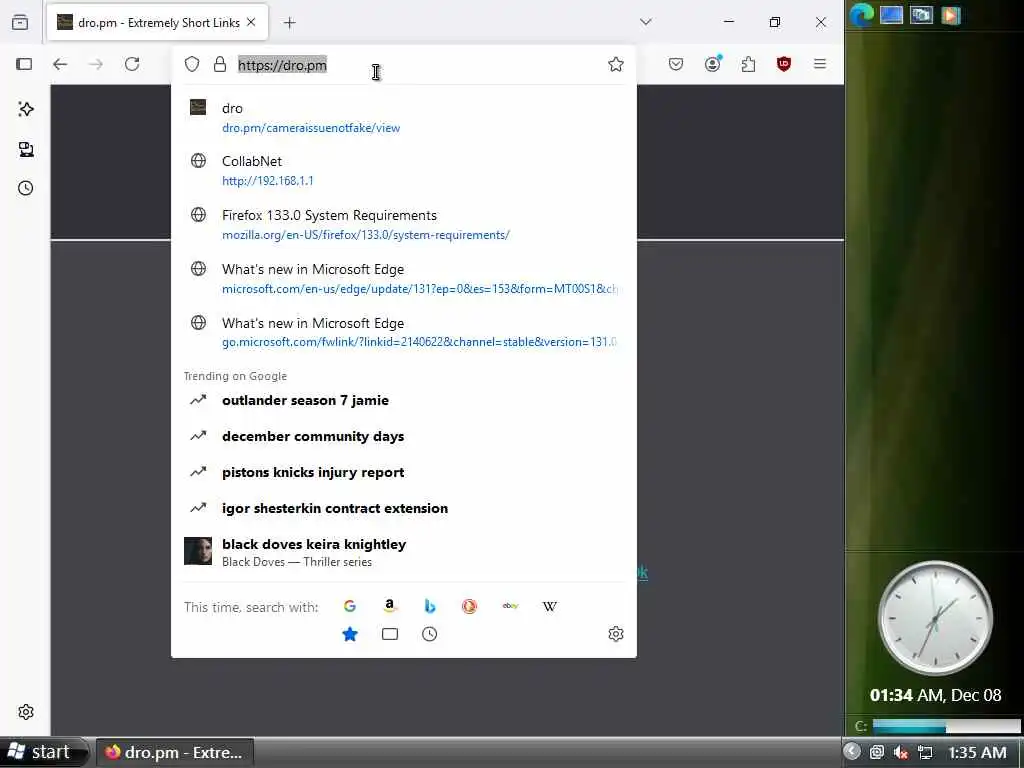The height and width of the screenshot is (768, 1024).
Task: Toggle the sidebar button in toolbar
Action: click(24, 64)
